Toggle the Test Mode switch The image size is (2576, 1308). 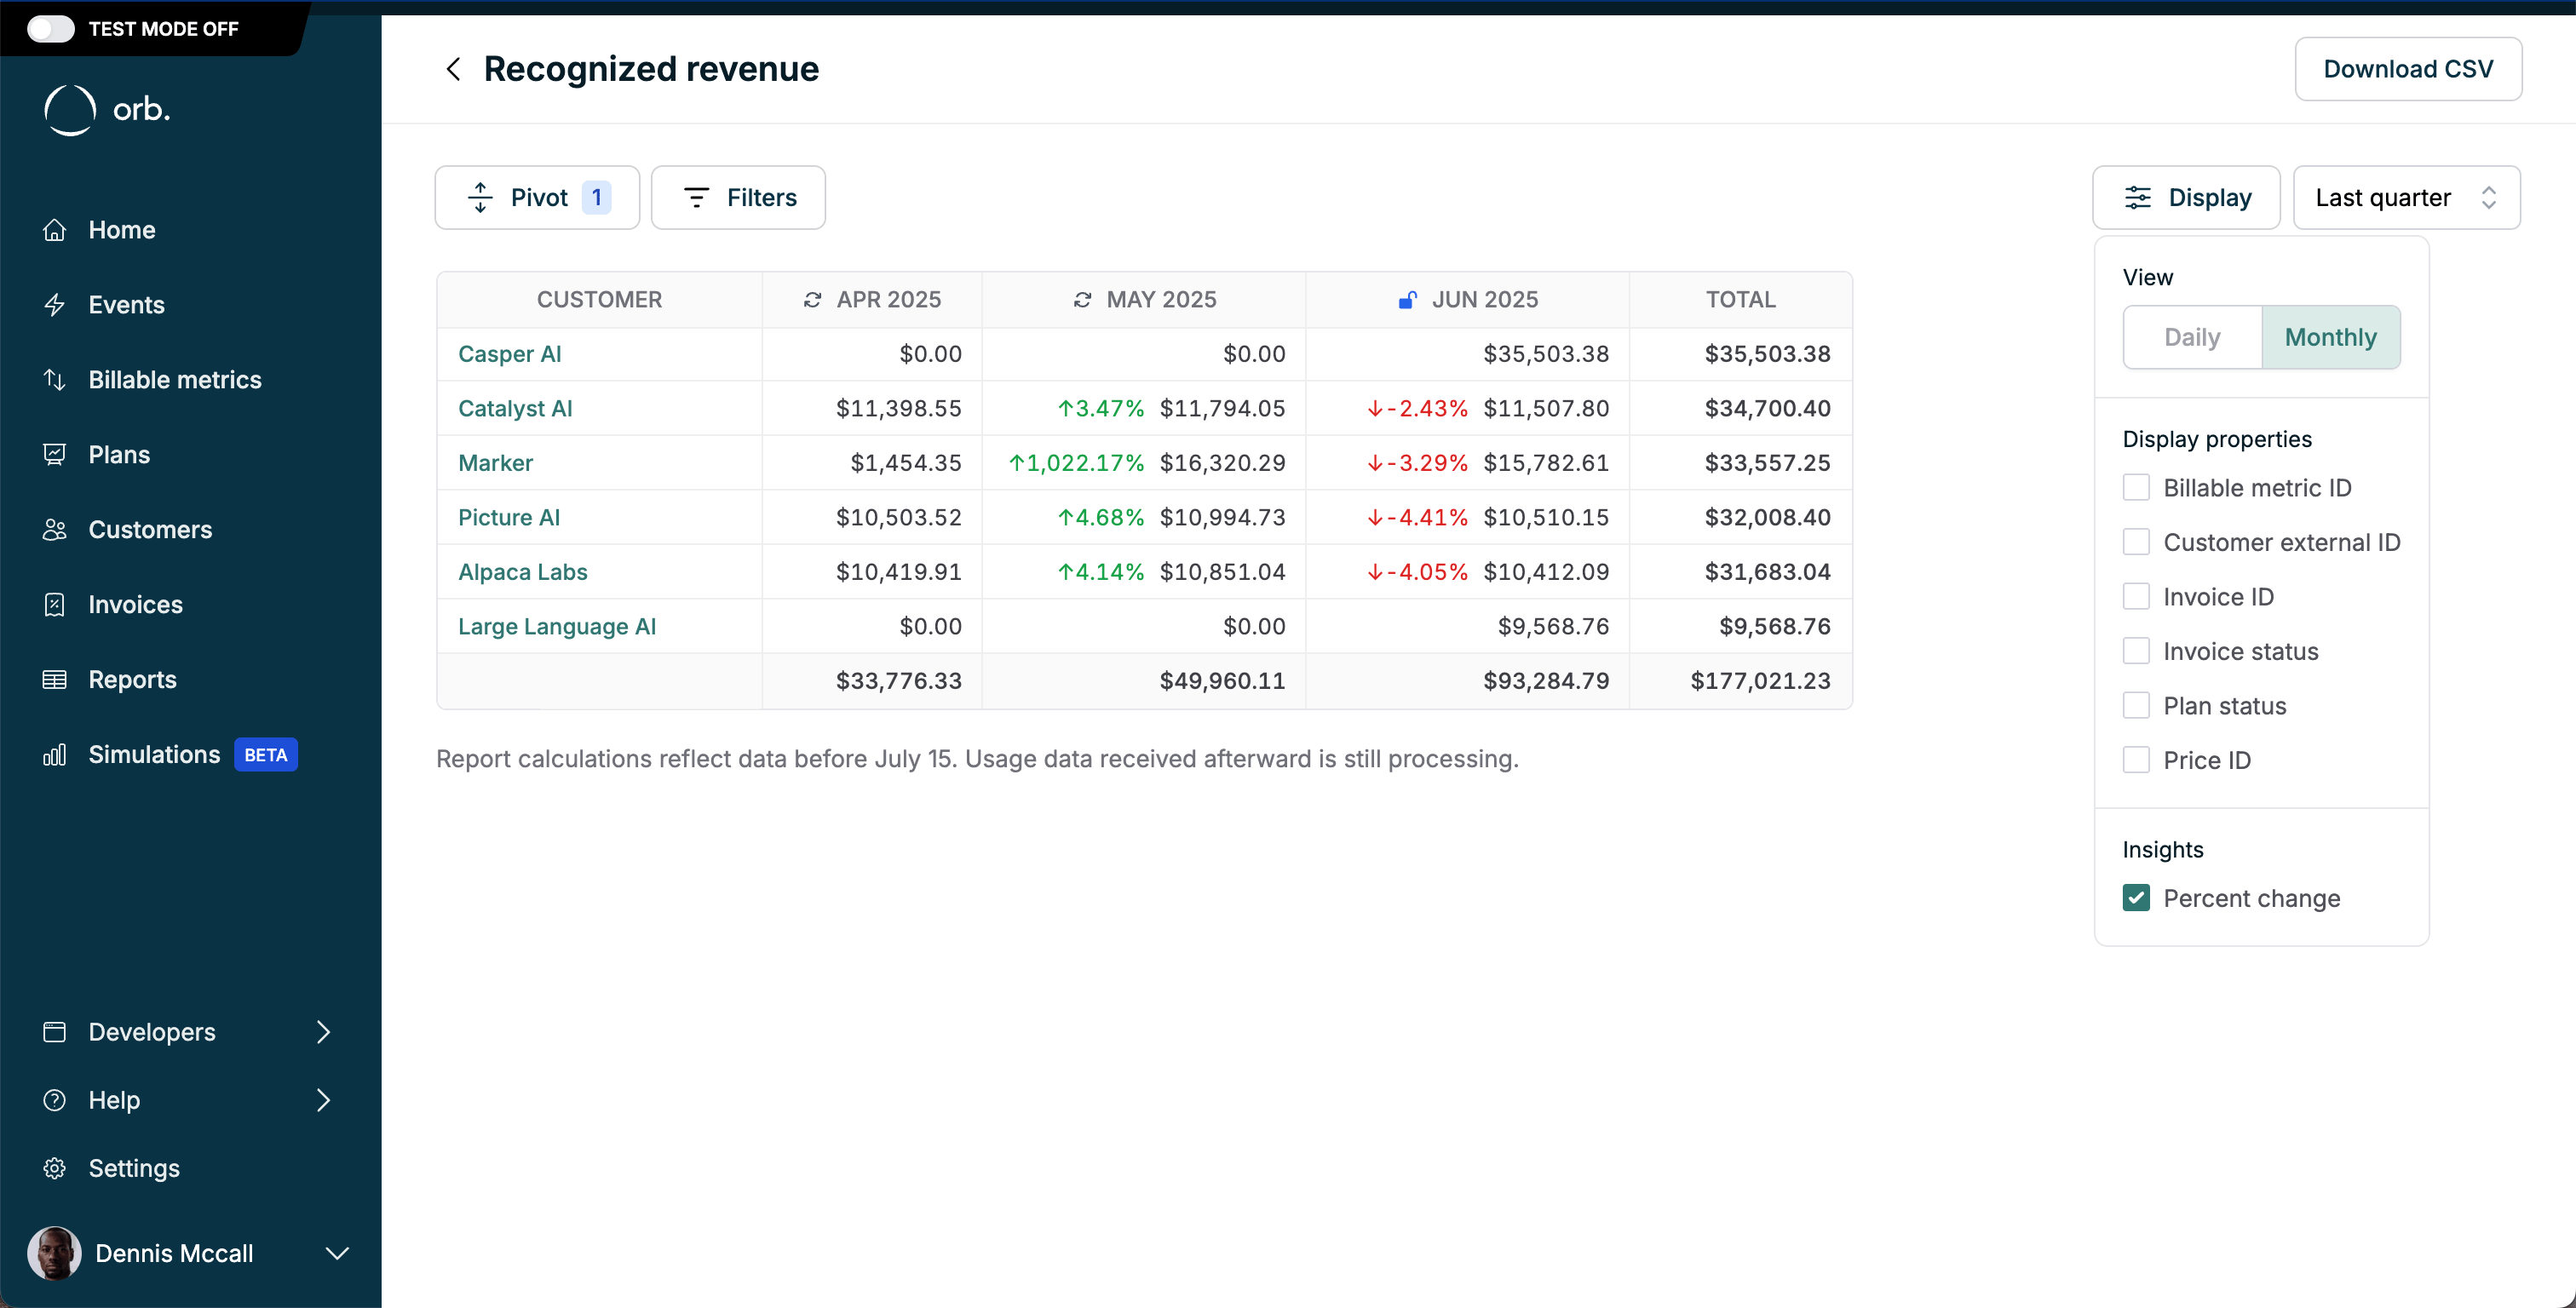[x=50, y=29]
